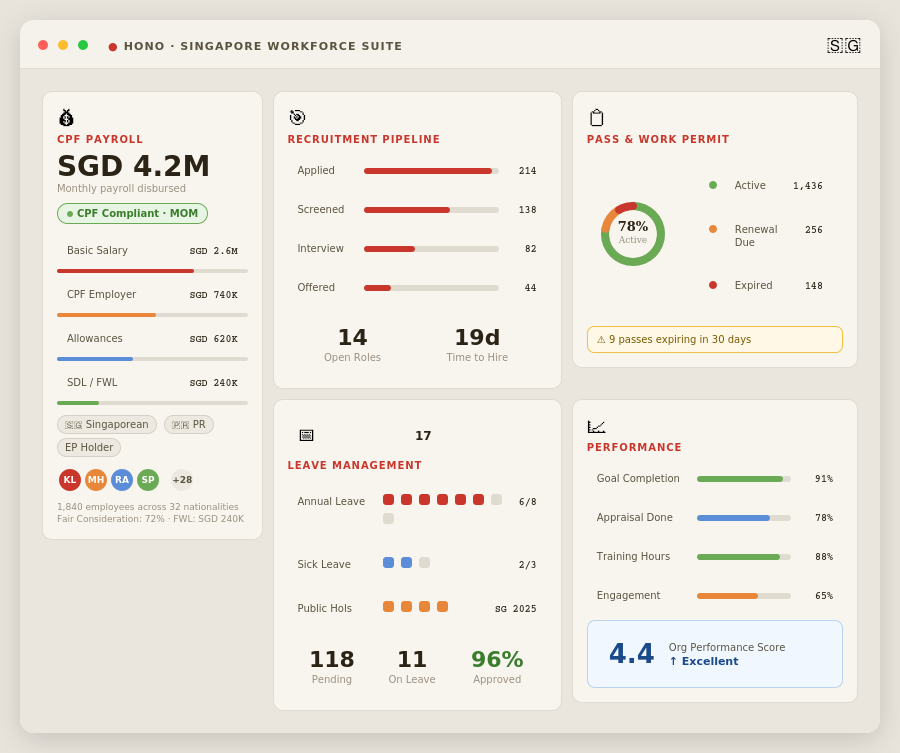Click the Applied pipeline stage bar
This screenshot has height=753, width=900.
(x=431, y=171)
